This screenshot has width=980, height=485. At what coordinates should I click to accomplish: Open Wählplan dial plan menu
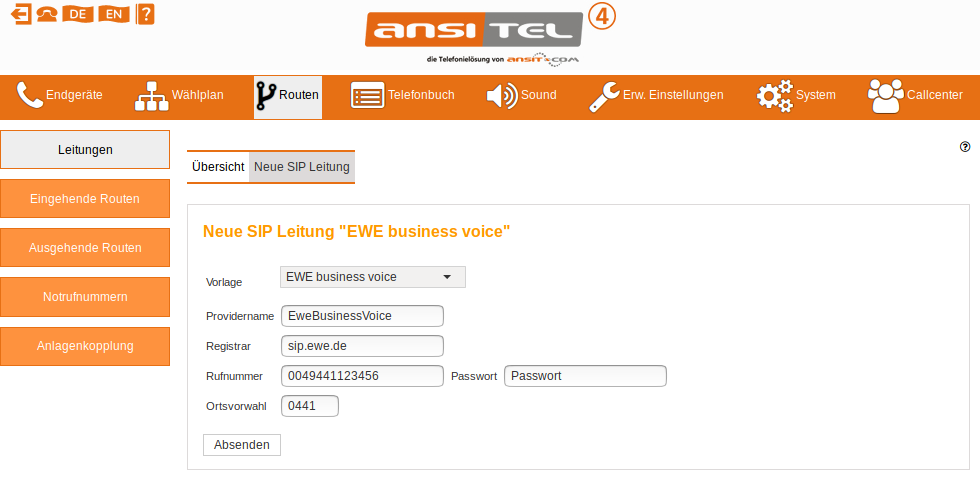click(x=179, y=96)
